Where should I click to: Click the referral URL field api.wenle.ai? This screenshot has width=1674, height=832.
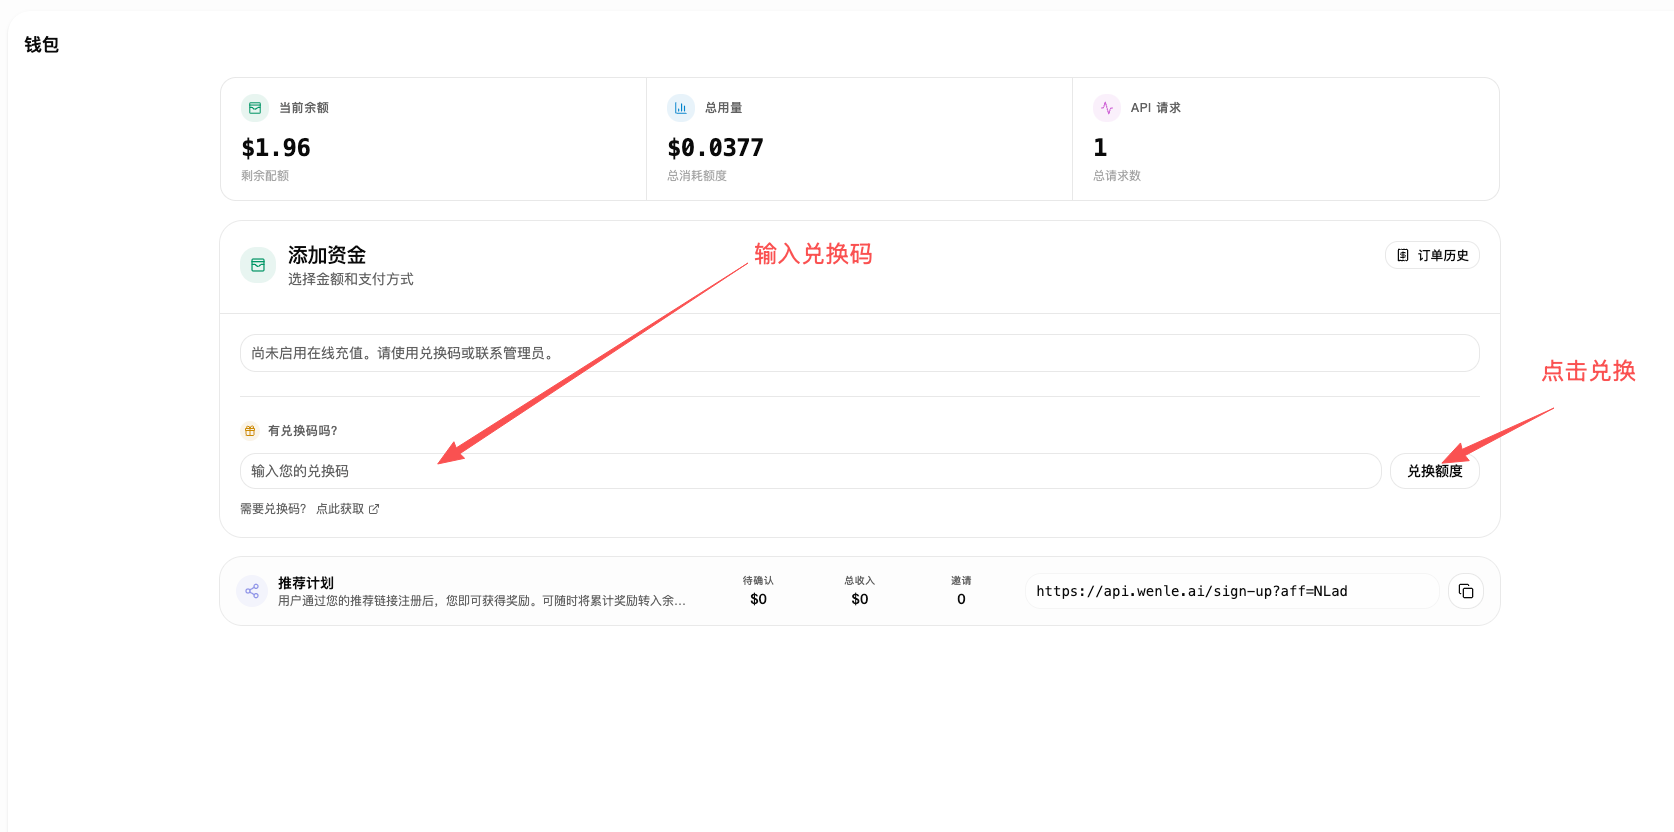tap(1232, 591)
